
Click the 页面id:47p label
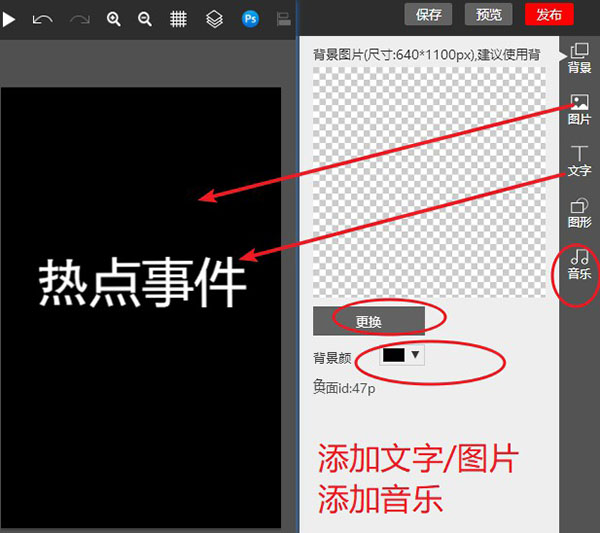[344, 388]
